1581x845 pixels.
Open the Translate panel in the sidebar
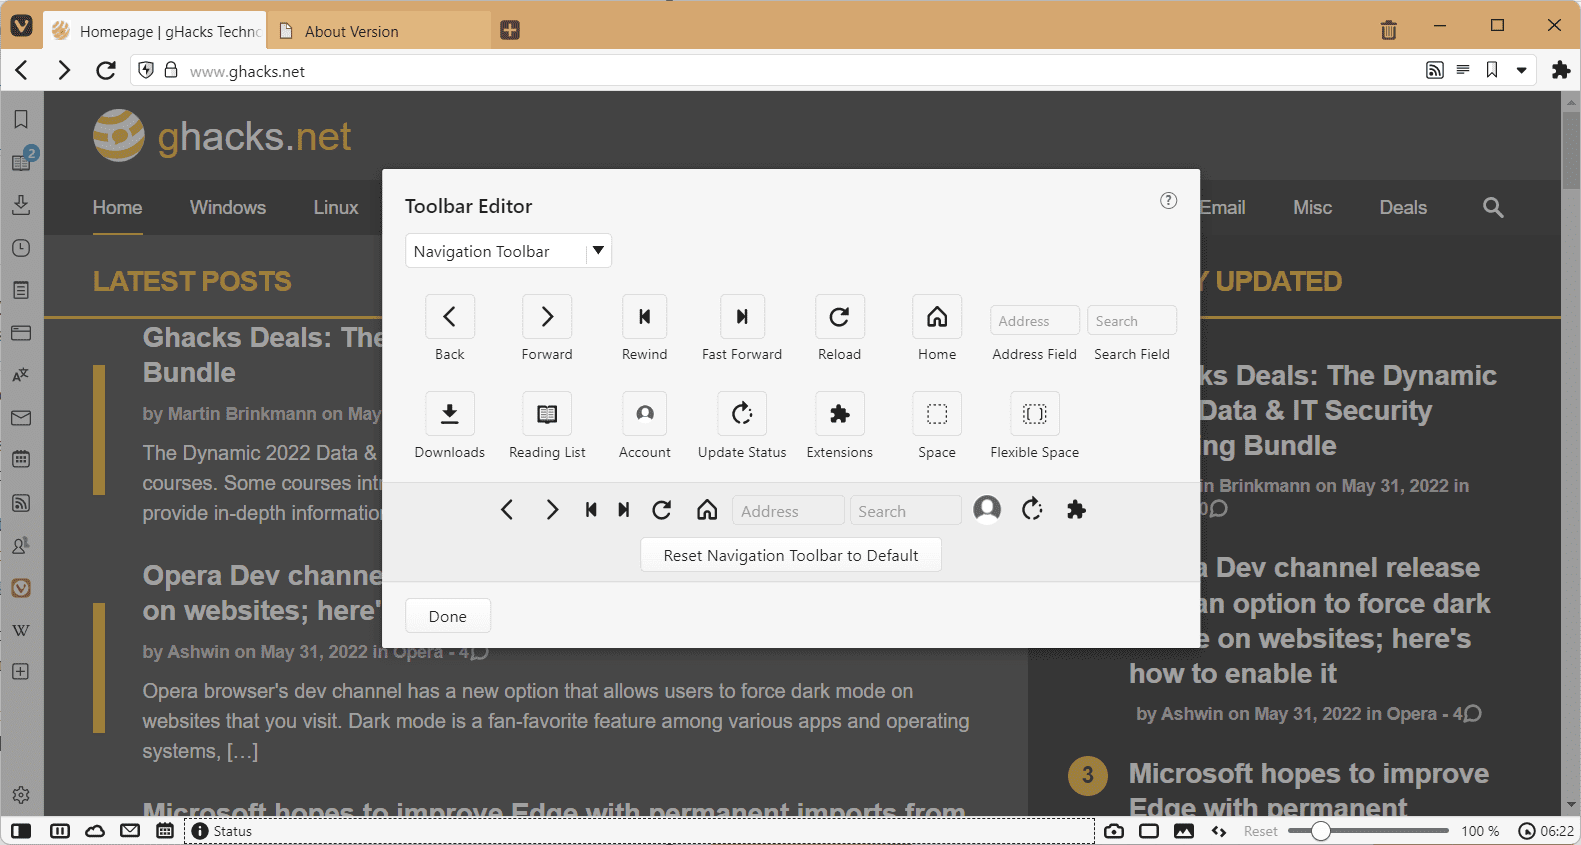pyautogui.click(x=21, y=376)
